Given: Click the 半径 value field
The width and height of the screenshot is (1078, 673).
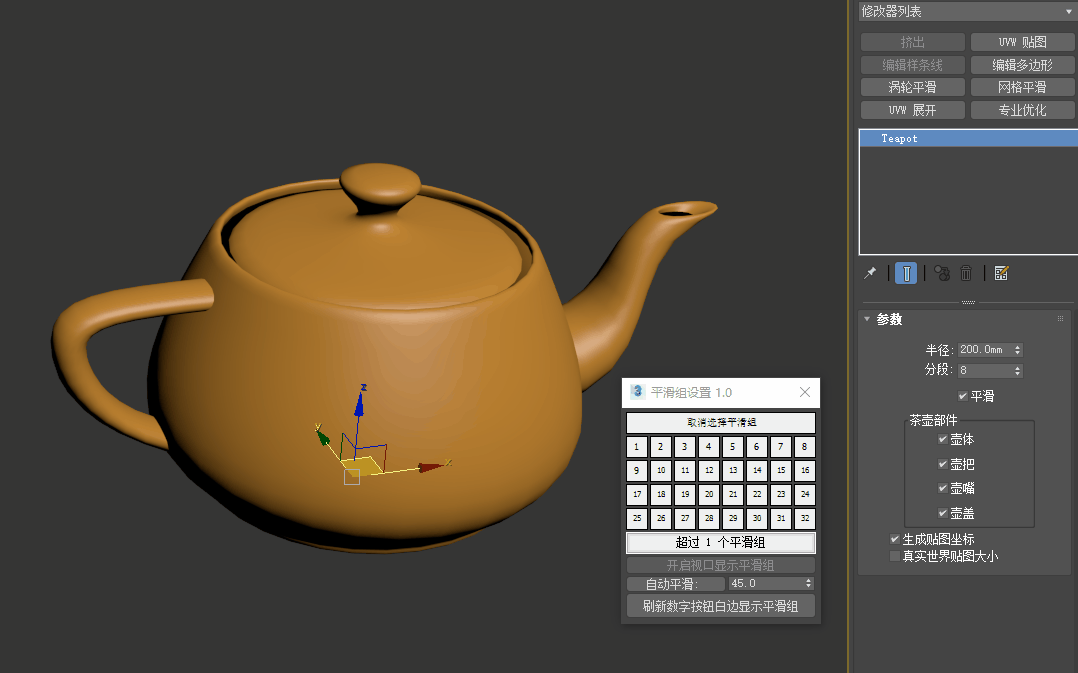Looking at the screenshot, I should [984, 350].
